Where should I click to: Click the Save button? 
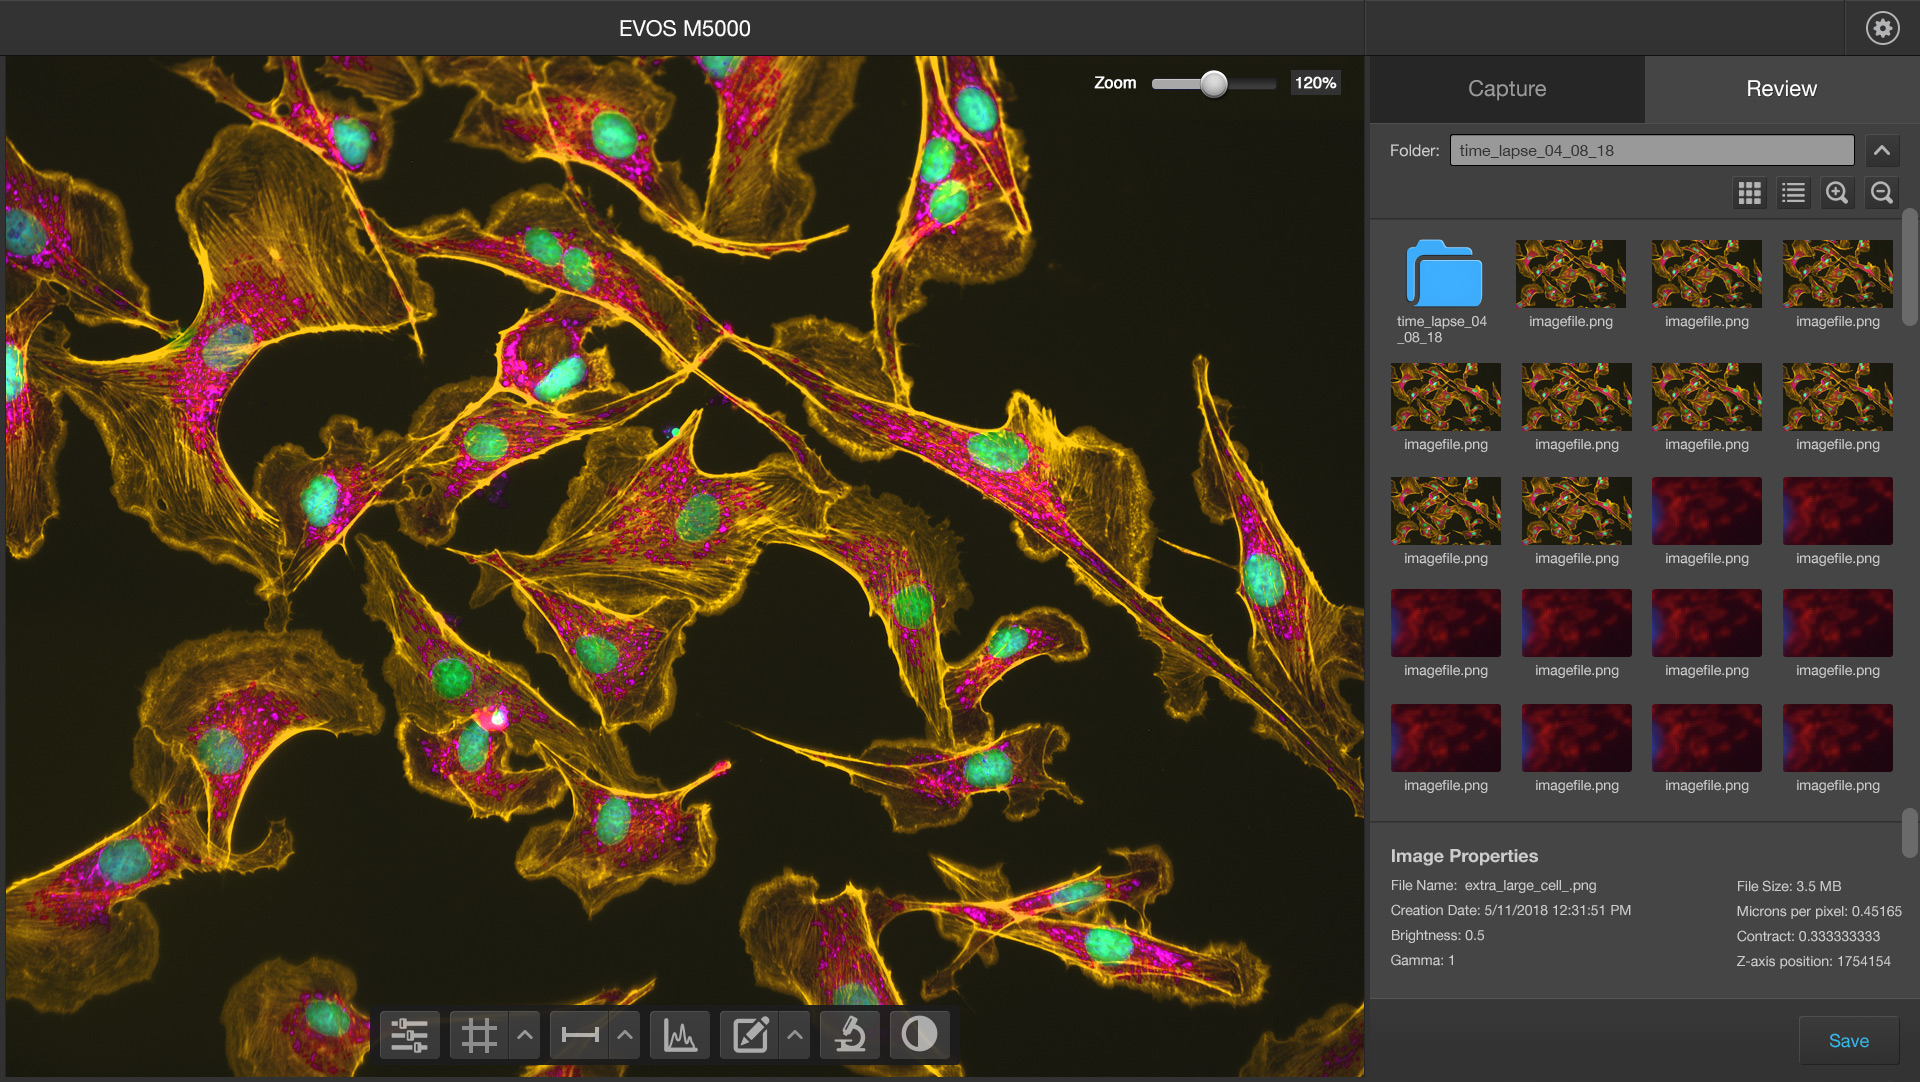pos(1848,1041)
